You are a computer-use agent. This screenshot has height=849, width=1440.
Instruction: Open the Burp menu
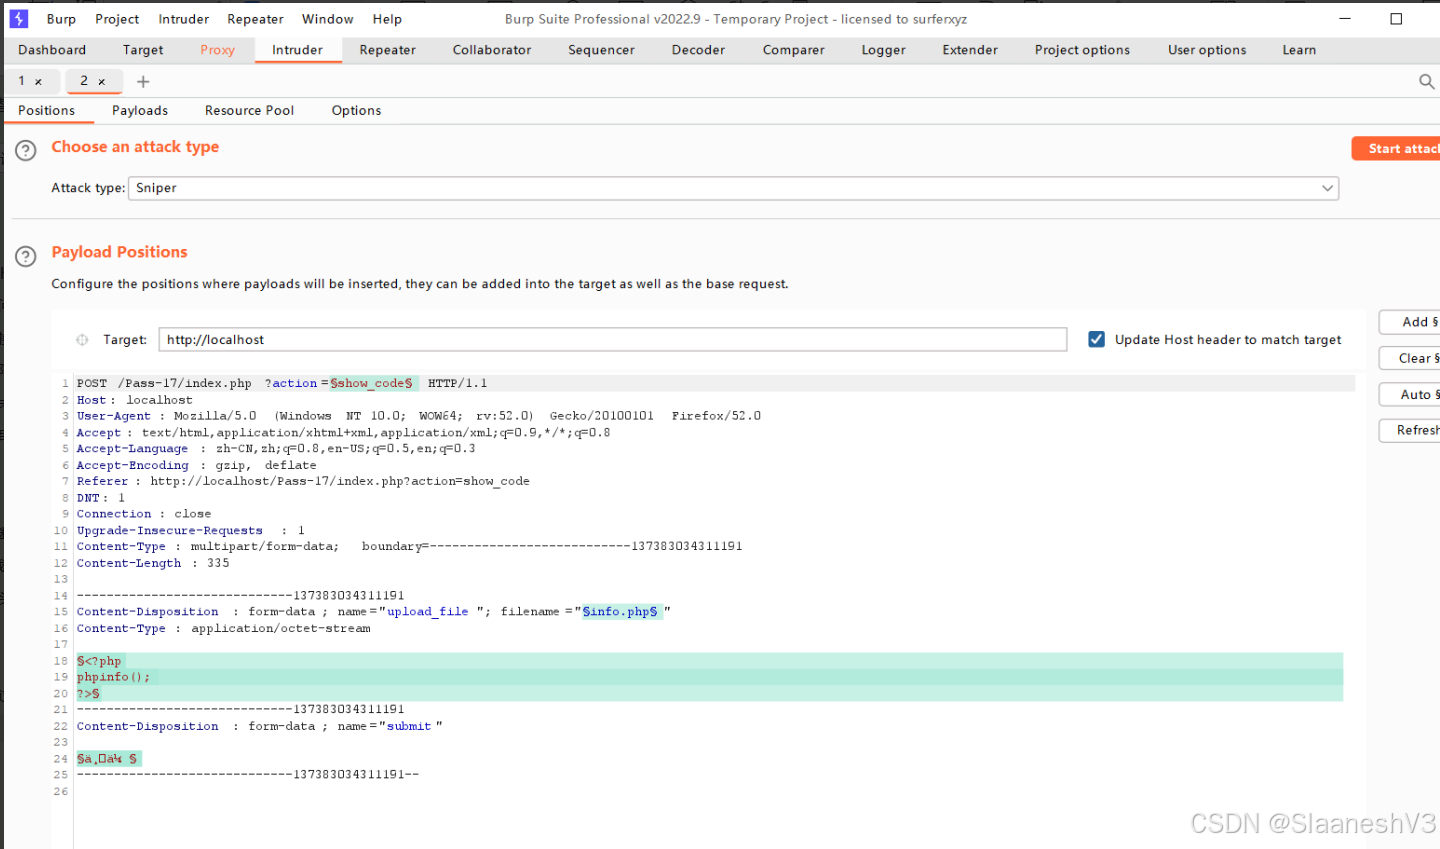coord(61,19)
